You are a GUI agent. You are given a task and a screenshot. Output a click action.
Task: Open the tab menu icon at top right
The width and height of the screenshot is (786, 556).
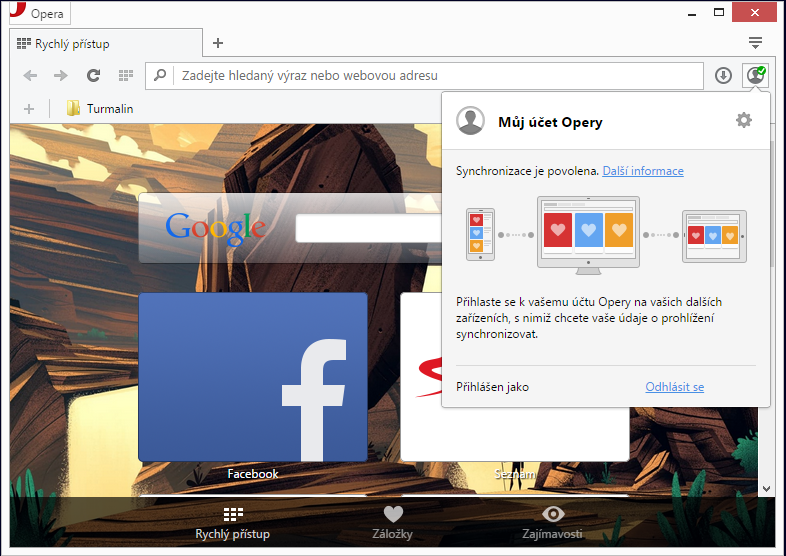click(755, 43)
